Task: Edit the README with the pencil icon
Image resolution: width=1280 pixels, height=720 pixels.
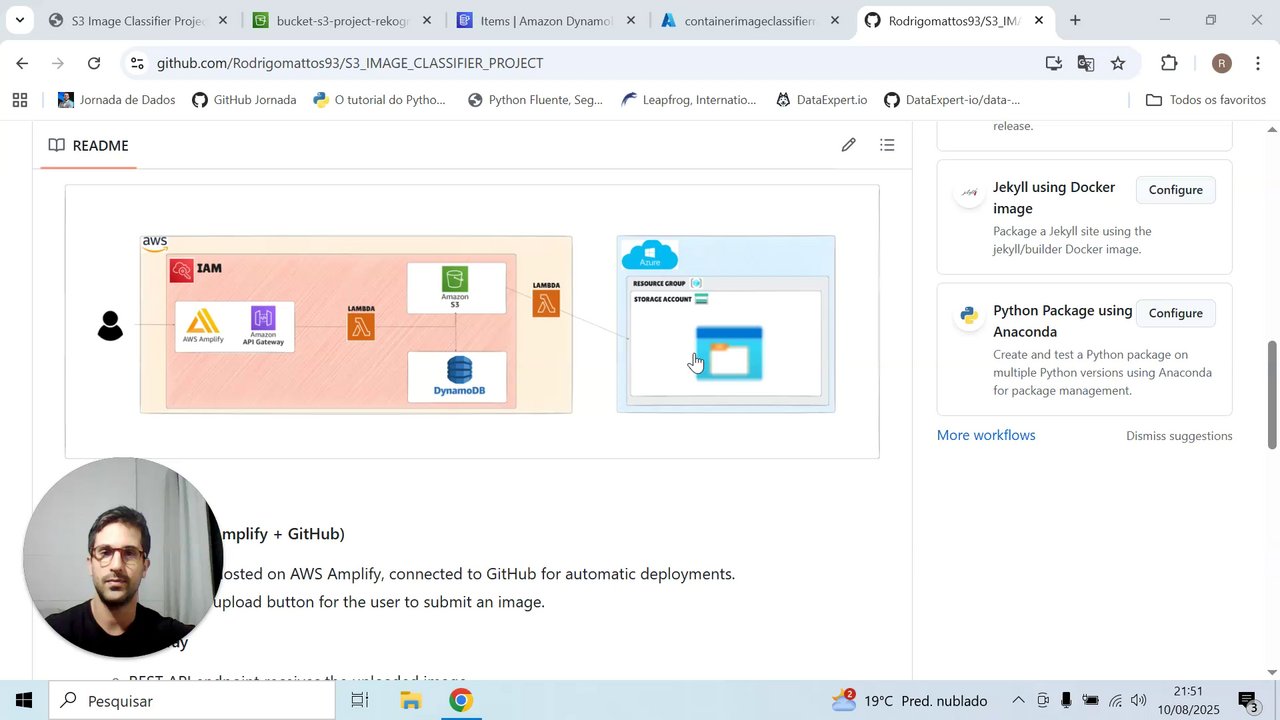Action: click(x=848, y=145)
